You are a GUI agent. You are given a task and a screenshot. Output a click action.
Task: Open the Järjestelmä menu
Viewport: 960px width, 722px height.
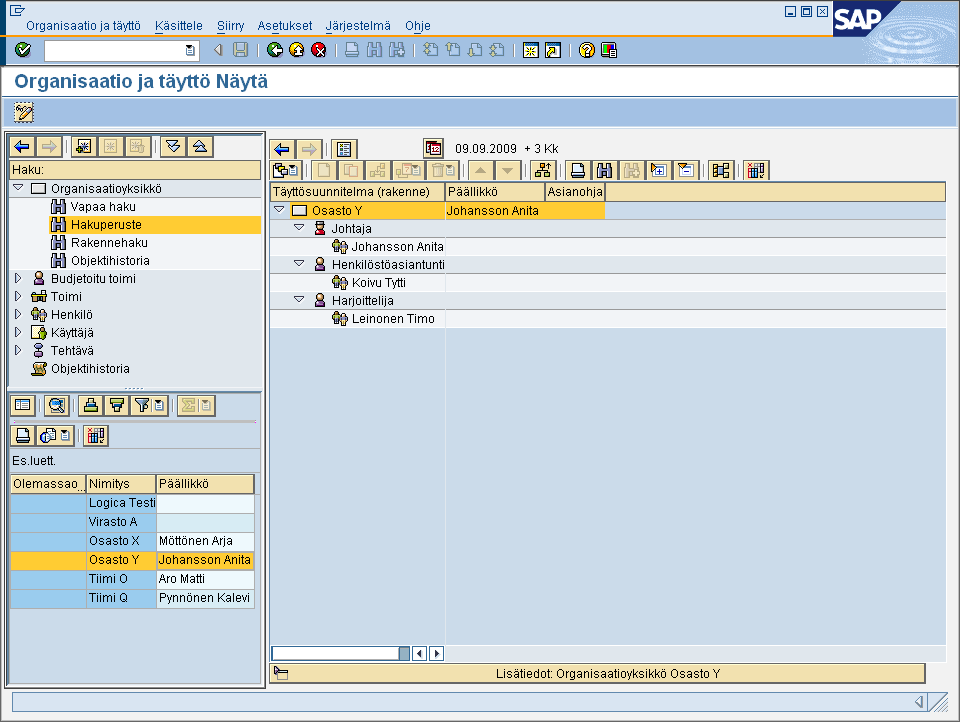[358, 26]
